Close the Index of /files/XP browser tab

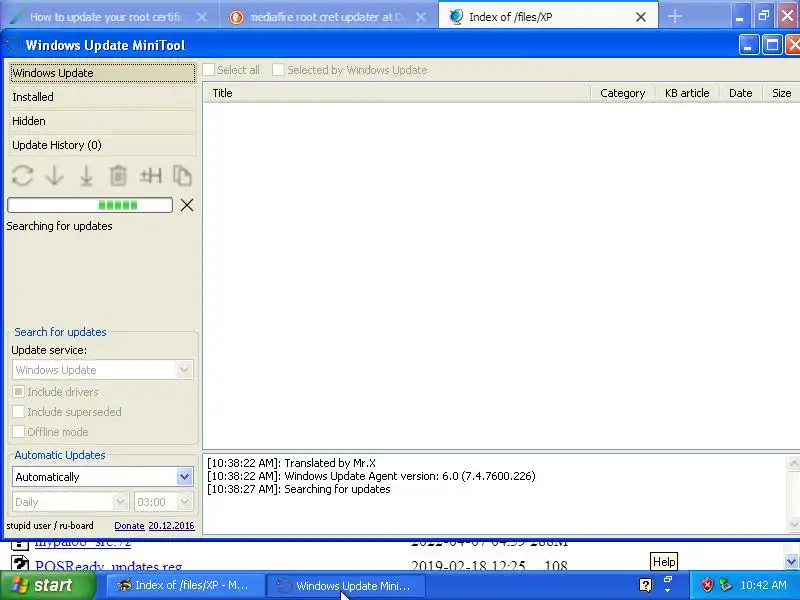point(641,17)
